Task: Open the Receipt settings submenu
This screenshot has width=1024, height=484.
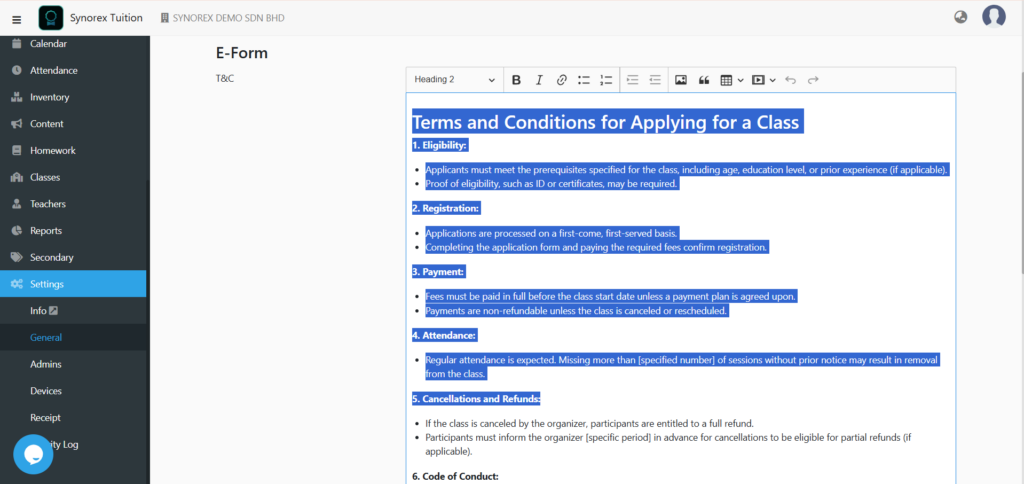Action: click(73, 417)
